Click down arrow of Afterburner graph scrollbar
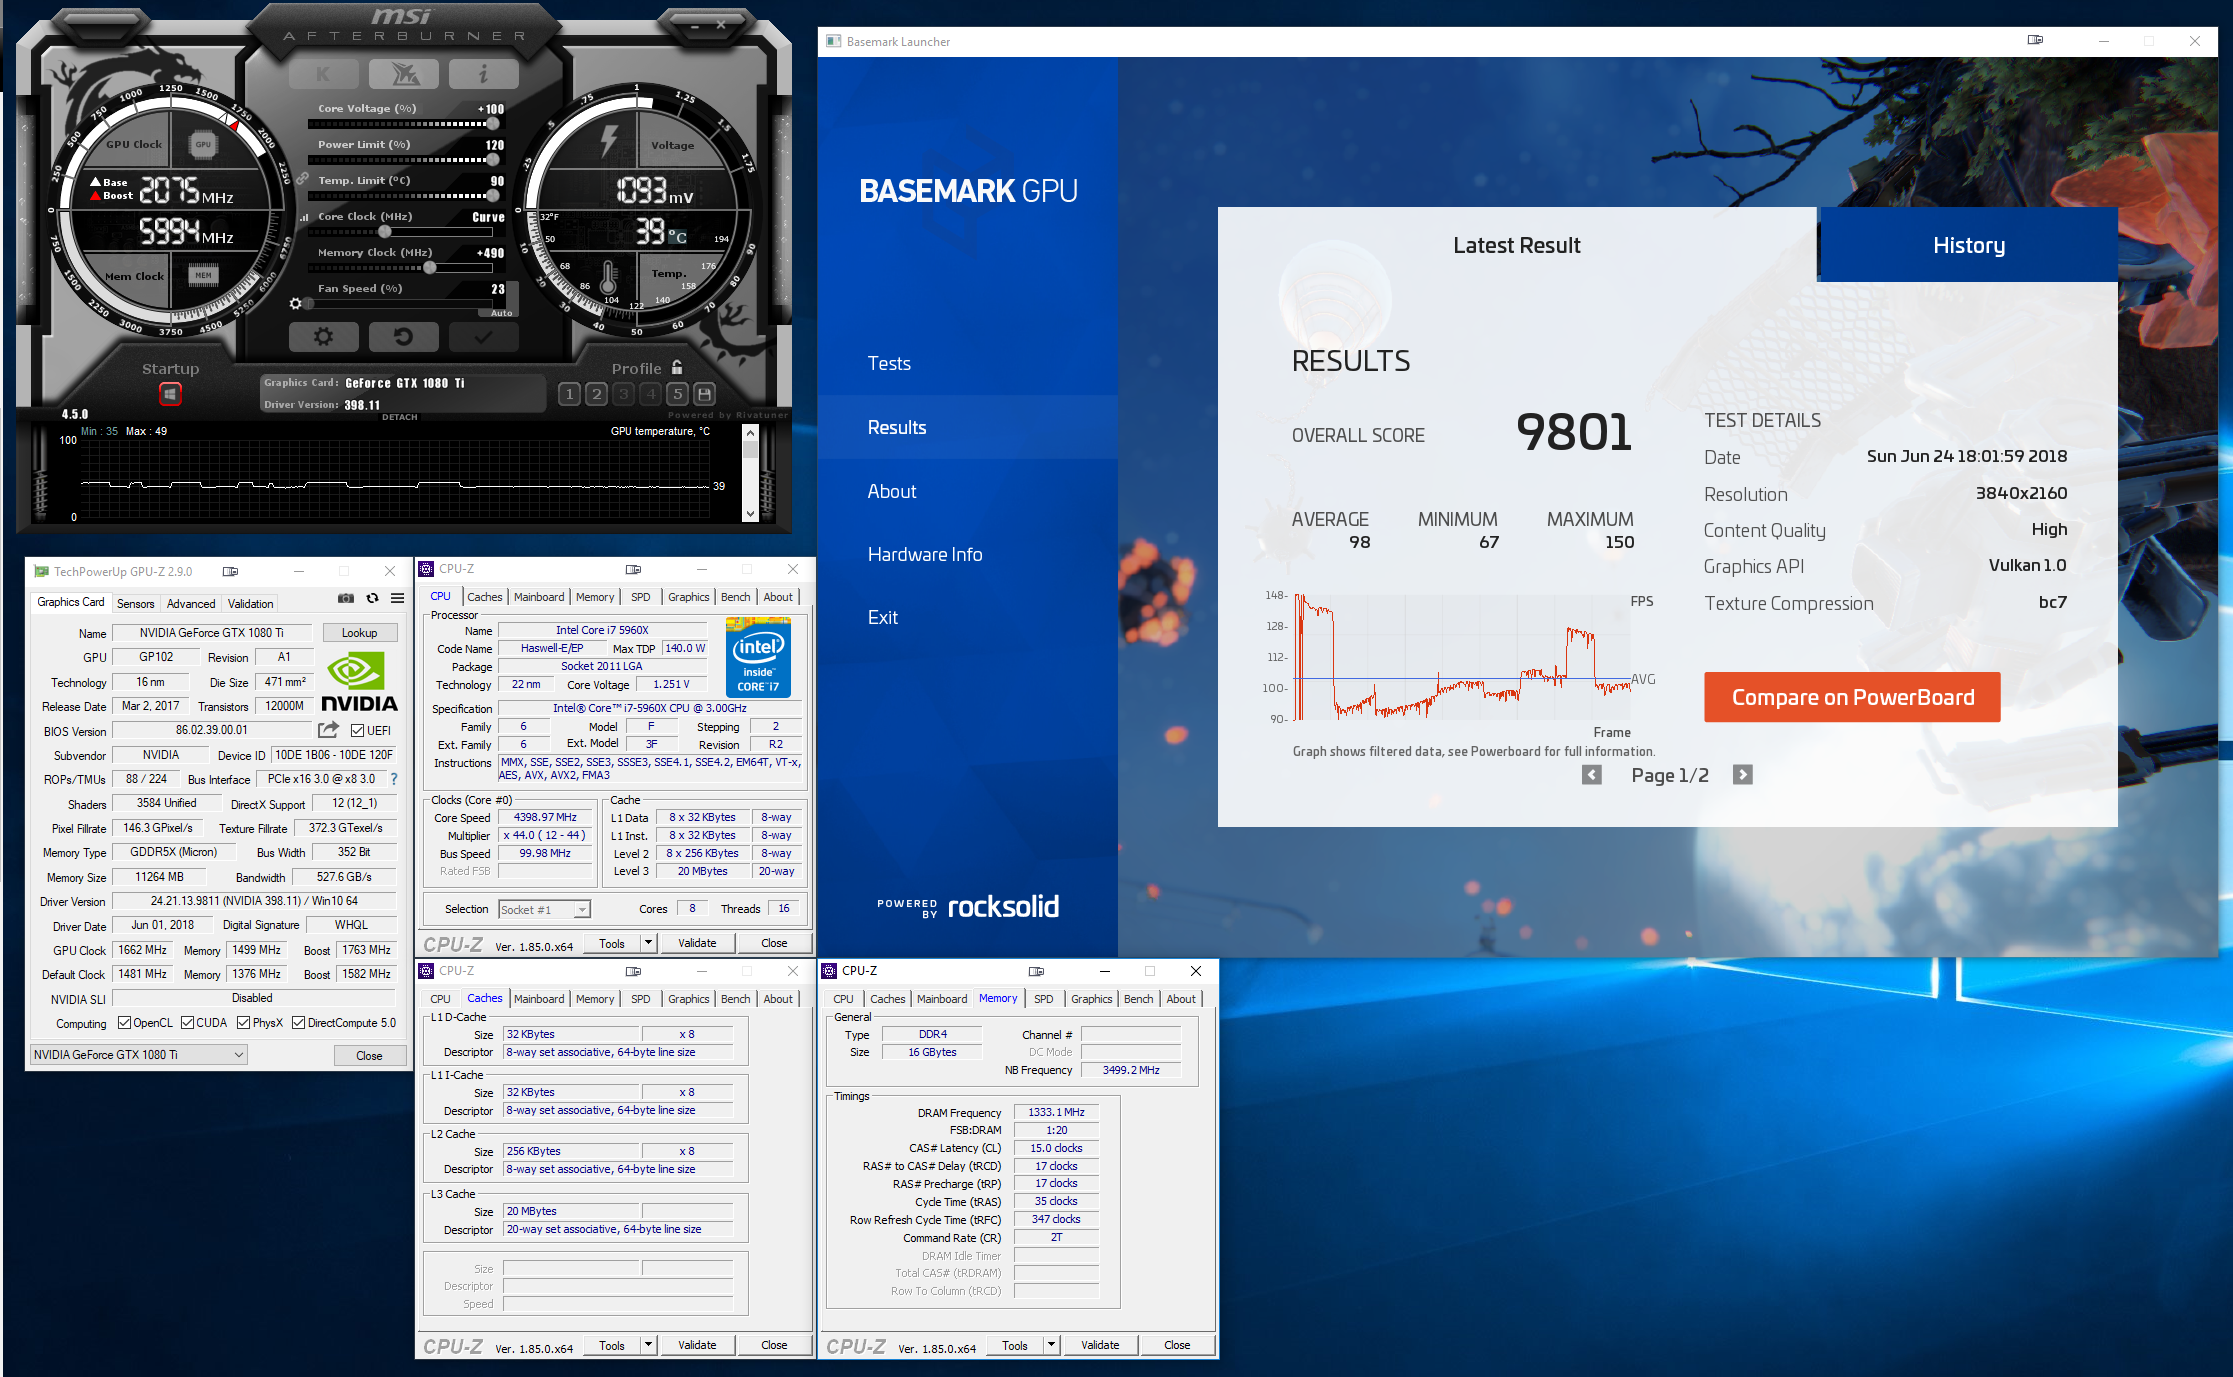The height and width of the screenshot is (1377, 2233). [x=751, y=514]
